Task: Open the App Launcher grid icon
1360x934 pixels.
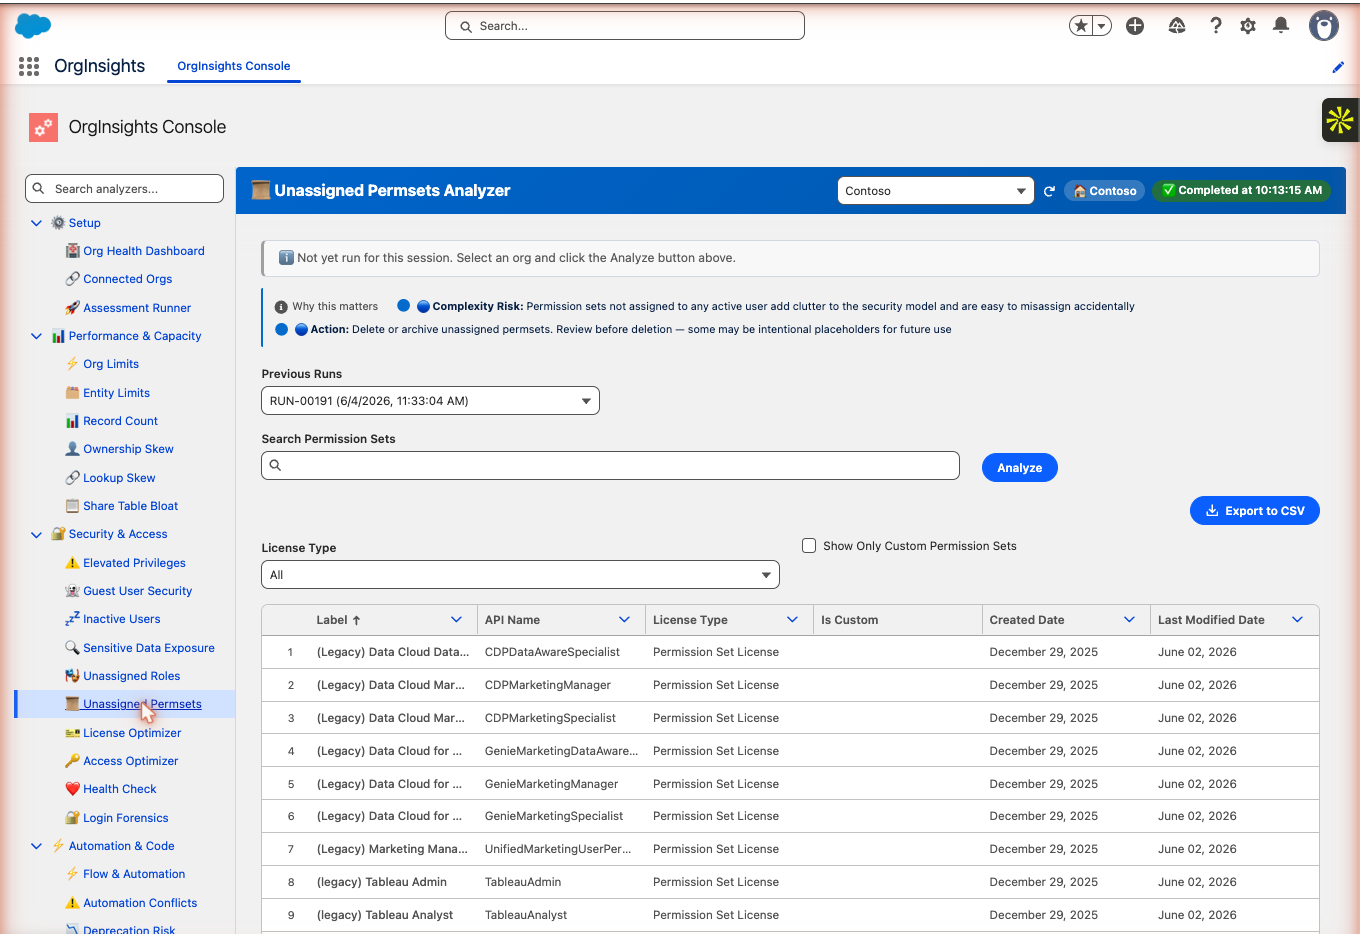Action: [x=29, y=66]
